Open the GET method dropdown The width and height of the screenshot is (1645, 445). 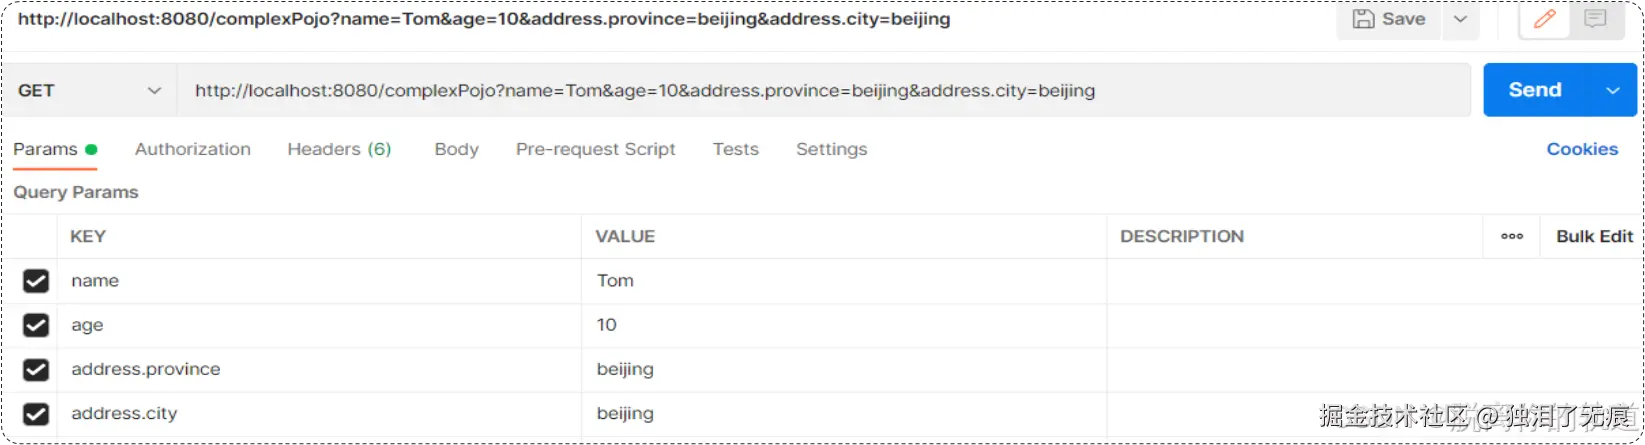pyautogui.click(x=89, y=90)
